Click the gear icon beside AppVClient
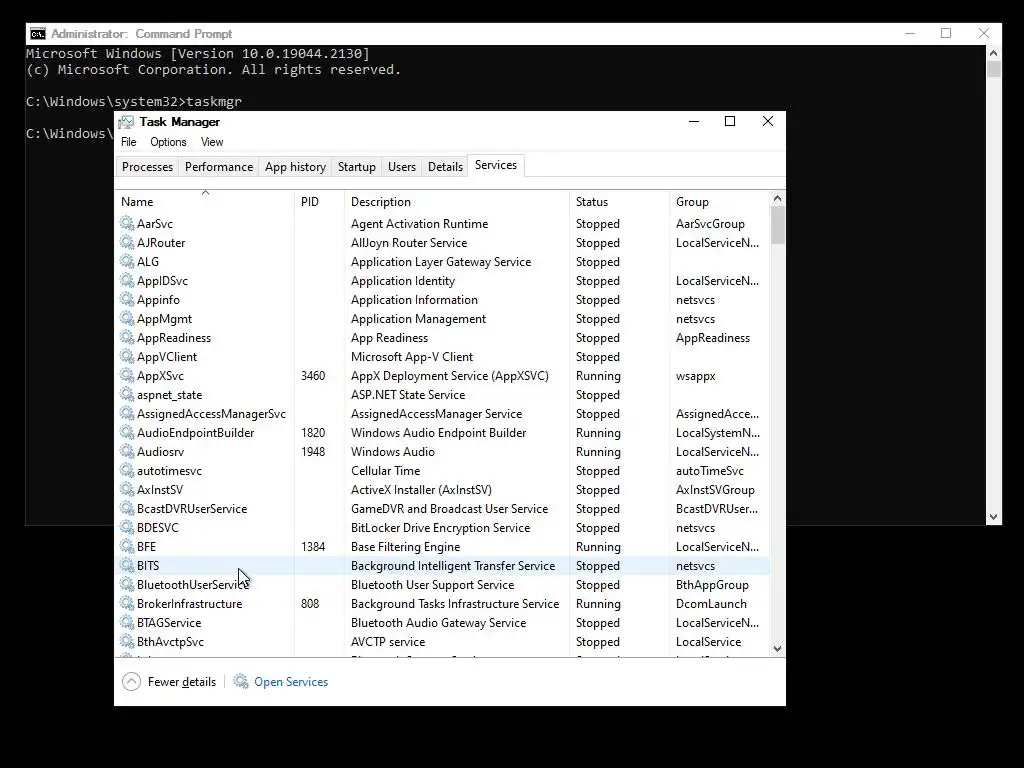The image size is (1024, 768). pos(127,356)
